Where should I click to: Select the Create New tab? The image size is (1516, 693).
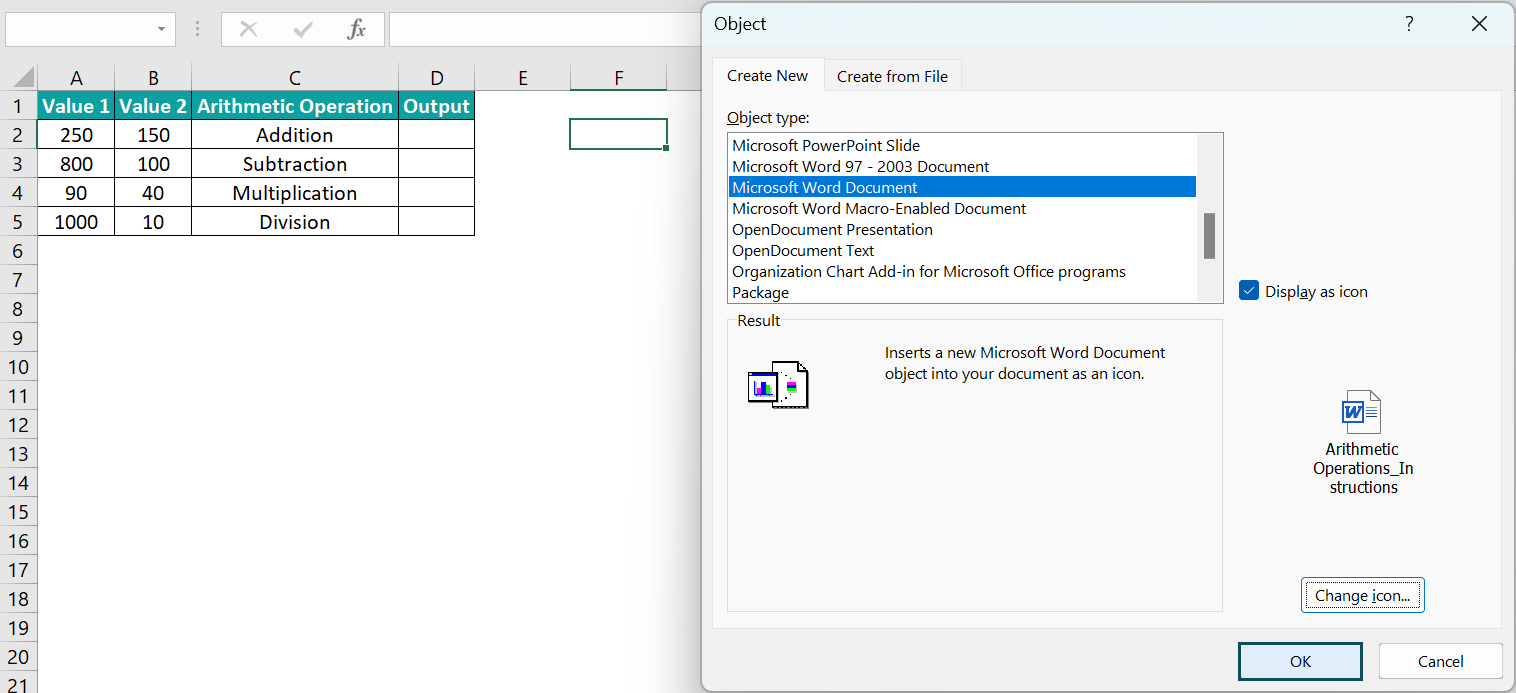coord(767,75)
